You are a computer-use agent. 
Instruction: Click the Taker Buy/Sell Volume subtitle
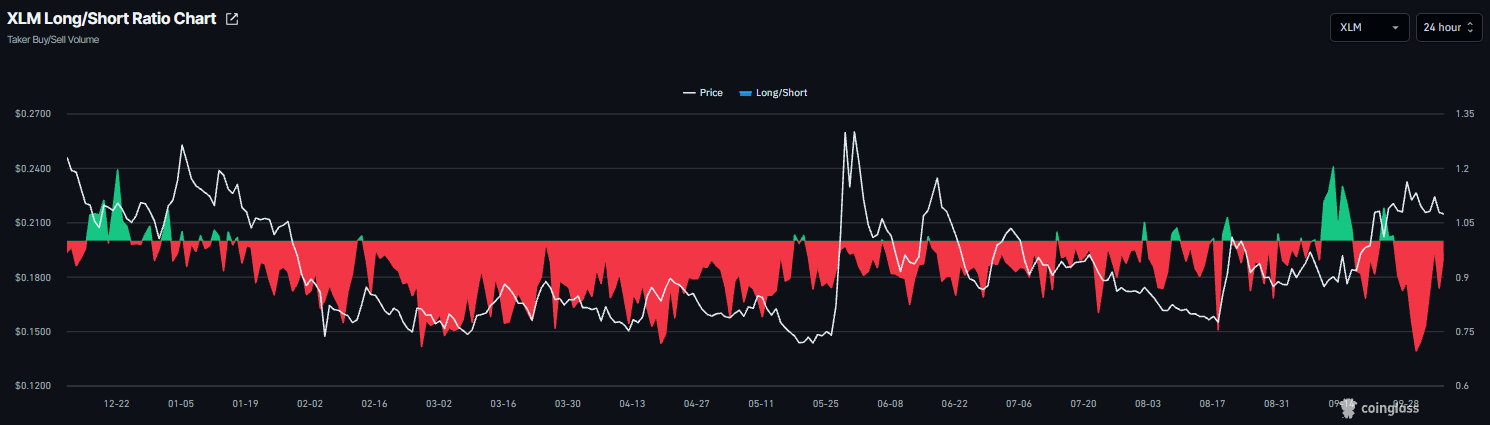pos(53,40)
